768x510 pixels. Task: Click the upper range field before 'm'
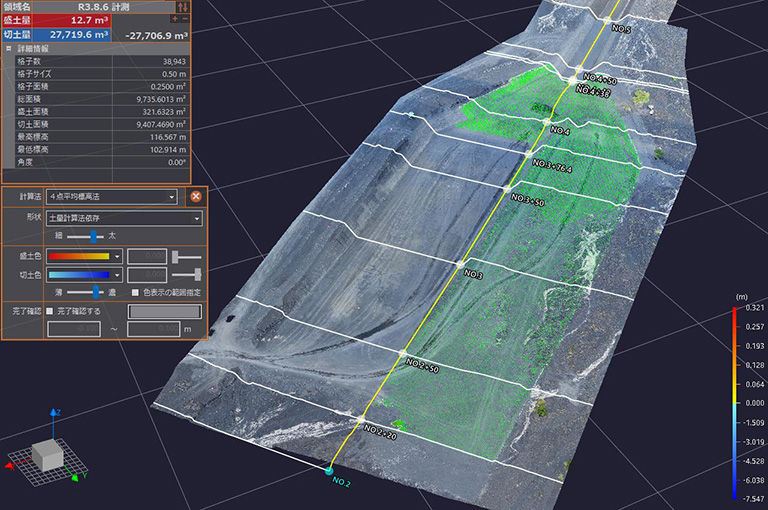(154, 329)
